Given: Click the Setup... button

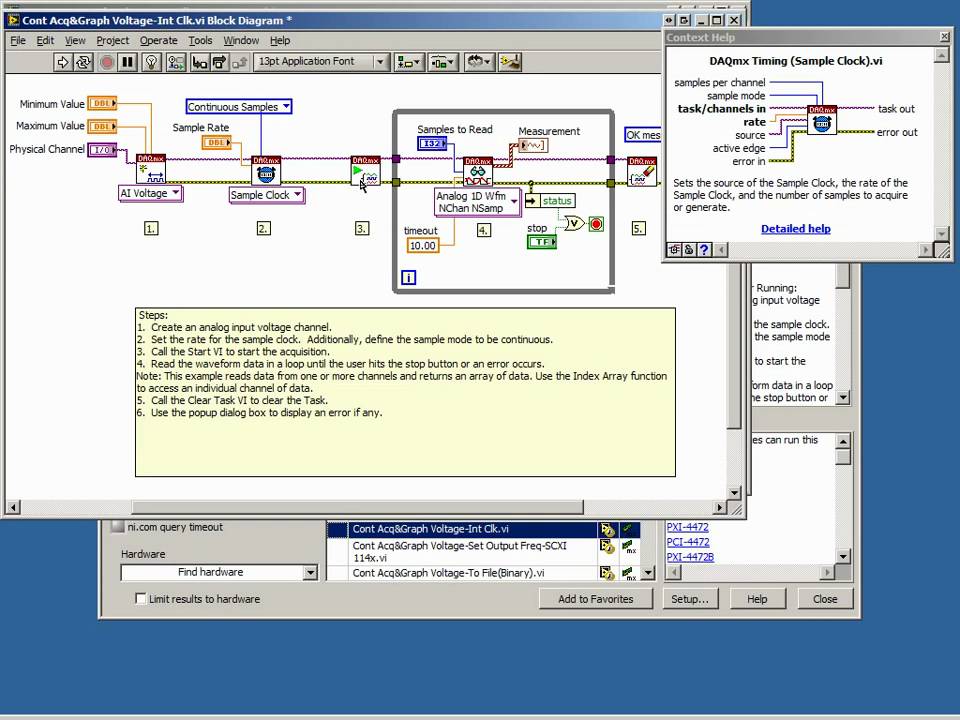Looking at the screenshot, I should pyautogui.click(x=689, y=599).
